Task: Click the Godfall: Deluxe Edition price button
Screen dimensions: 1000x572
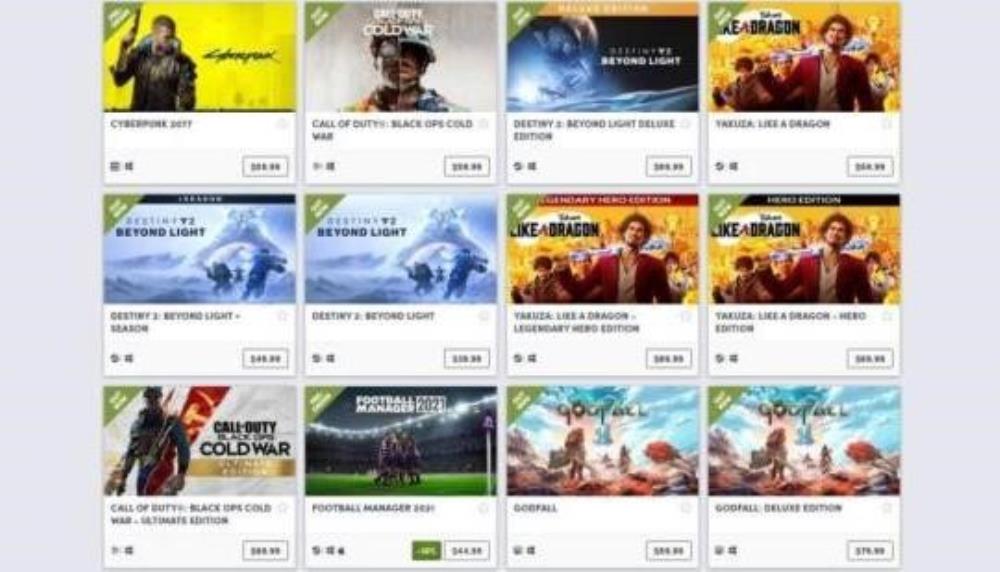Action: coord(870,551)
